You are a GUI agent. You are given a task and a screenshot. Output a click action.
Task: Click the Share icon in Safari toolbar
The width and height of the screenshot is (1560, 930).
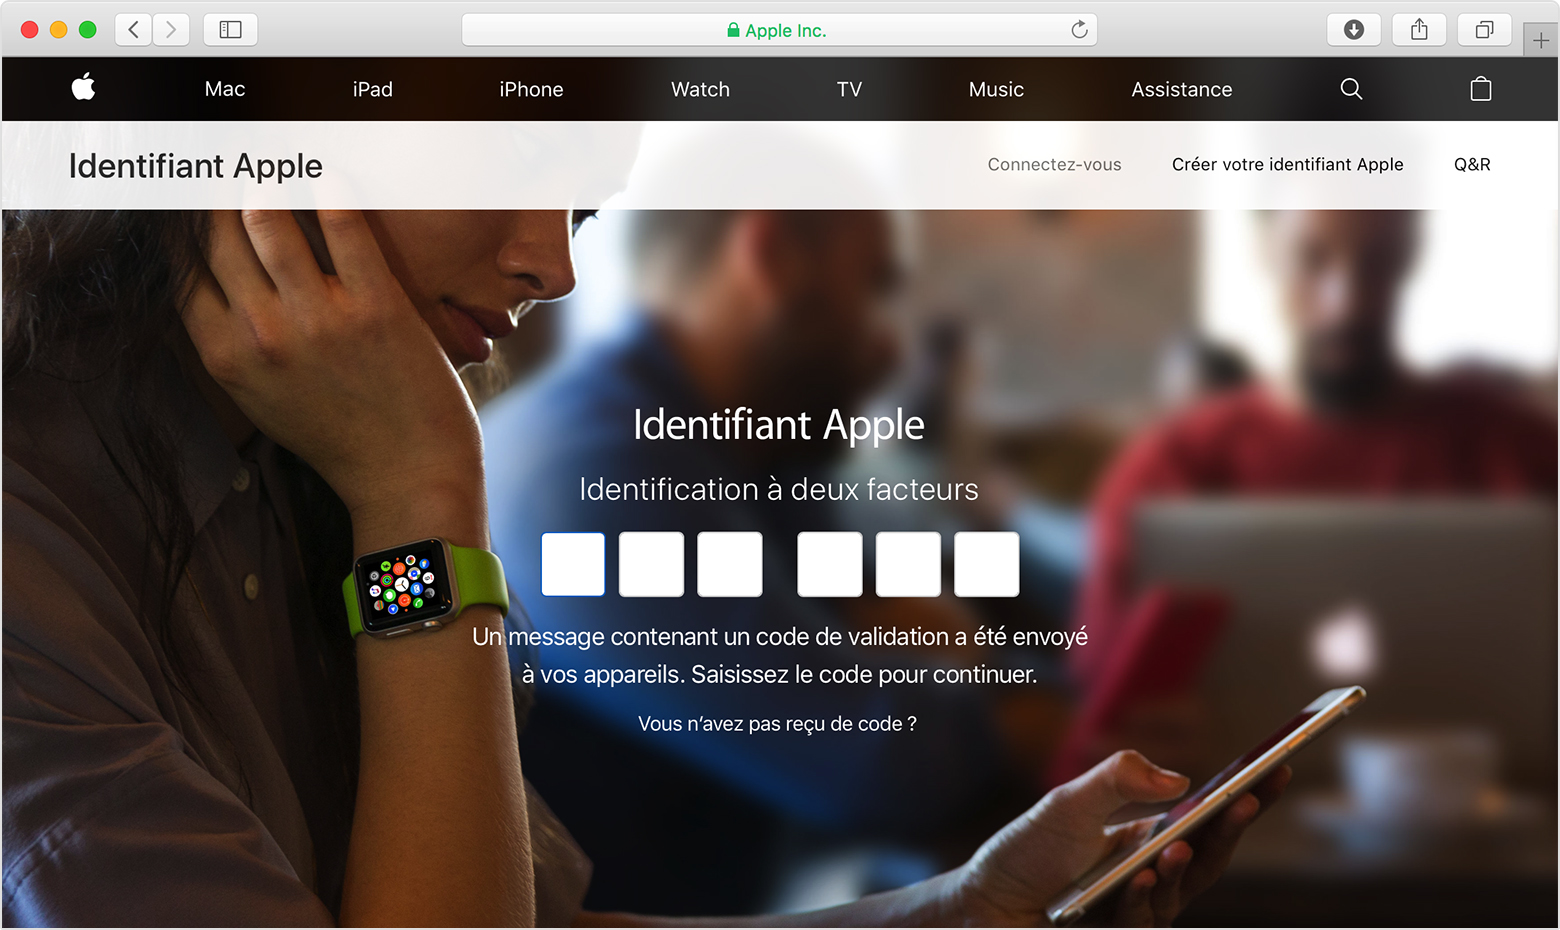click(1419, 30)
